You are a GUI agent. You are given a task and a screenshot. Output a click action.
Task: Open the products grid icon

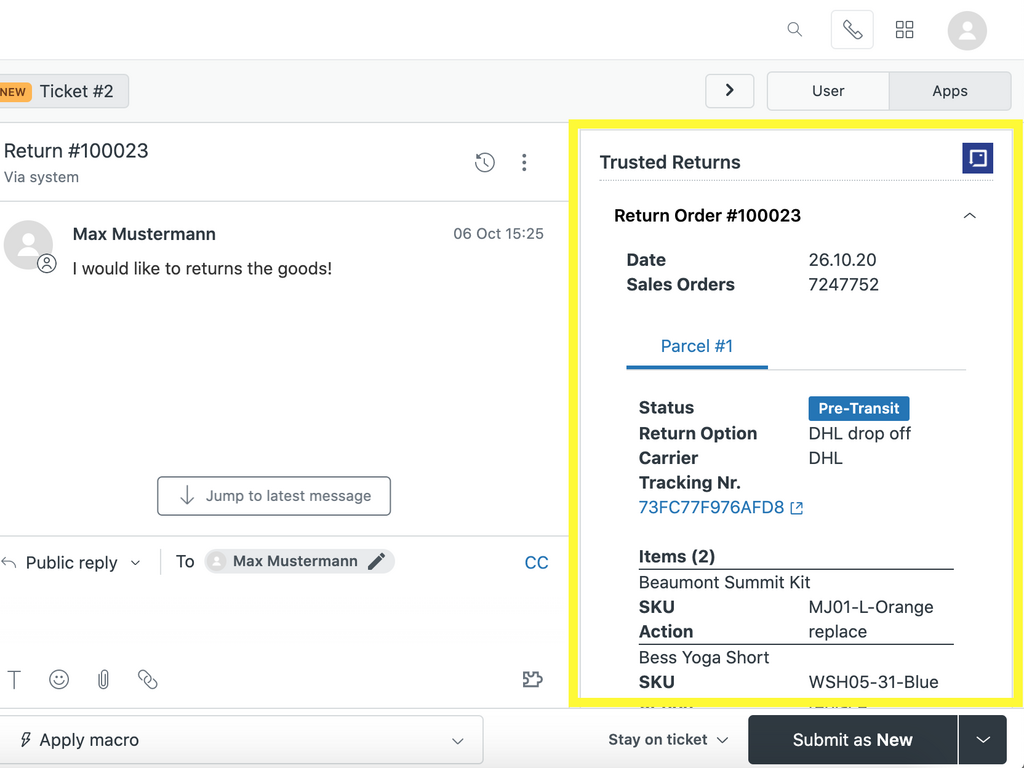[x=905, y=30]
